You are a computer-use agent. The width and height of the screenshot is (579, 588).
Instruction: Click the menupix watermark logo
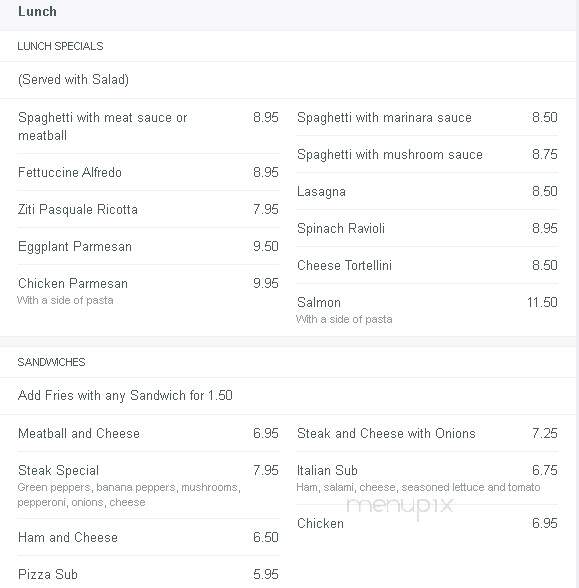pos(400,507)
